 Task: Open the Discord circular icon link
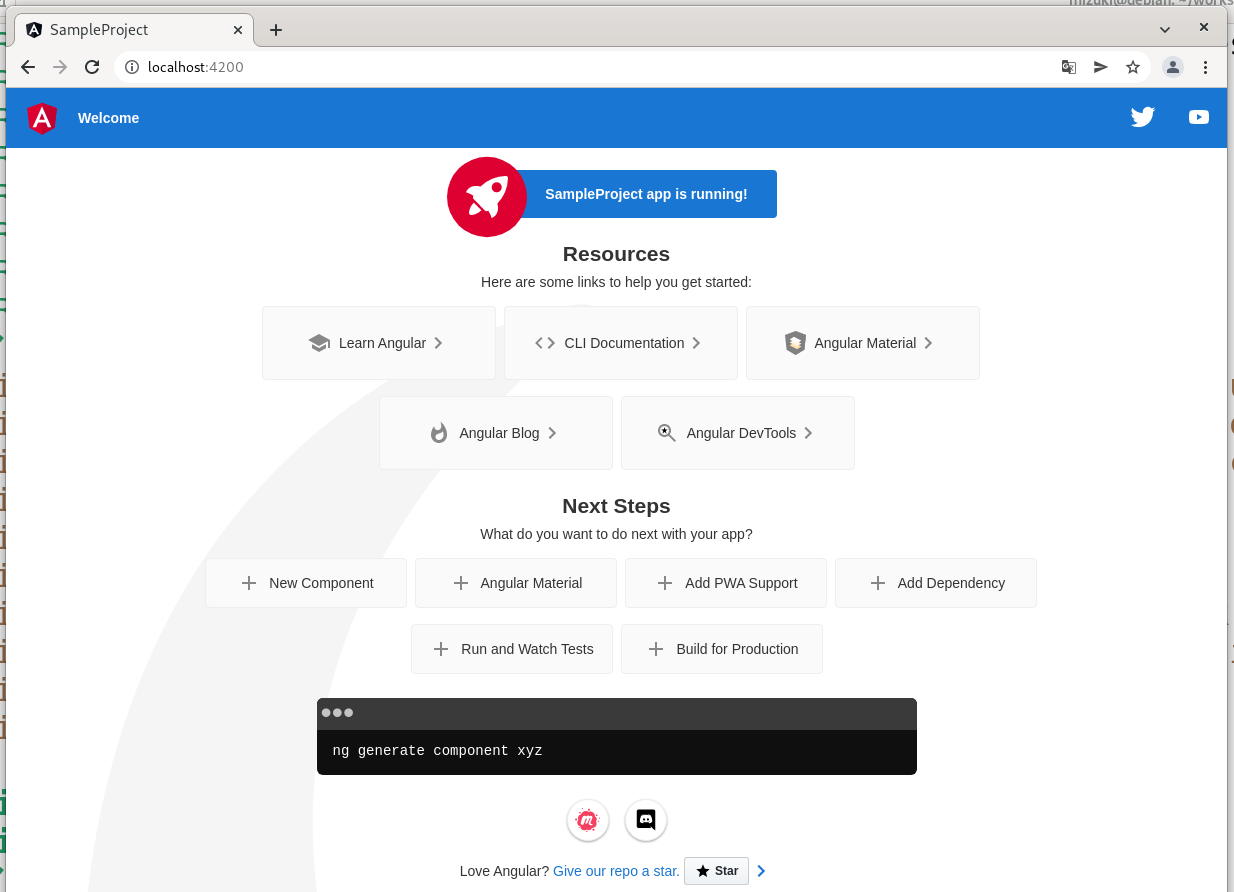coord(646,820)
